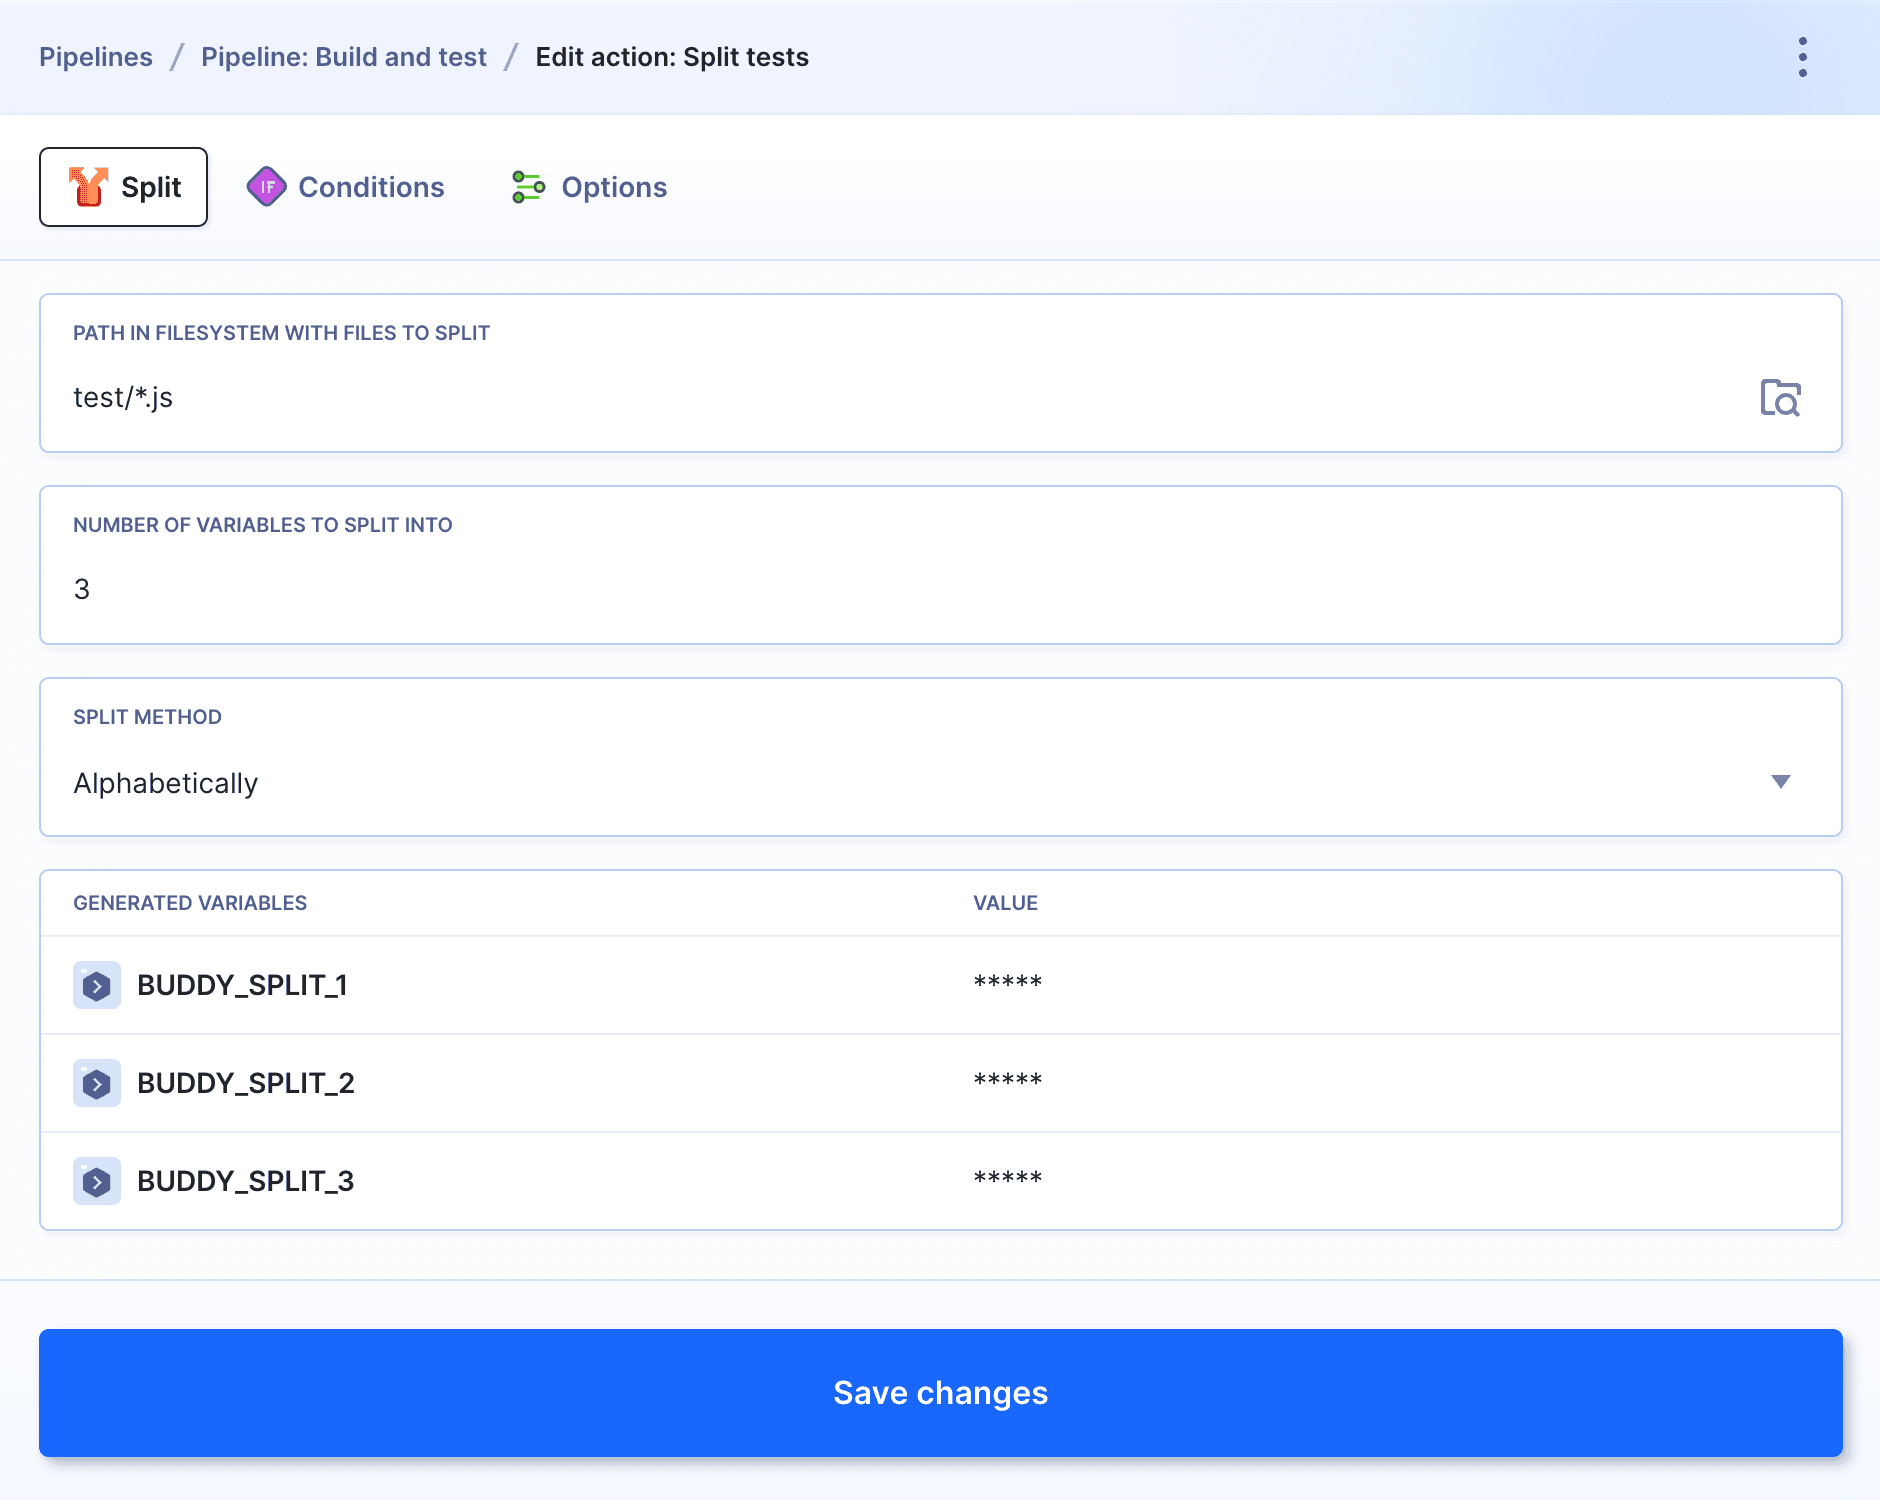Click the Split Method chevron arrow
1880x1500 pixels.
(1782, 783)
